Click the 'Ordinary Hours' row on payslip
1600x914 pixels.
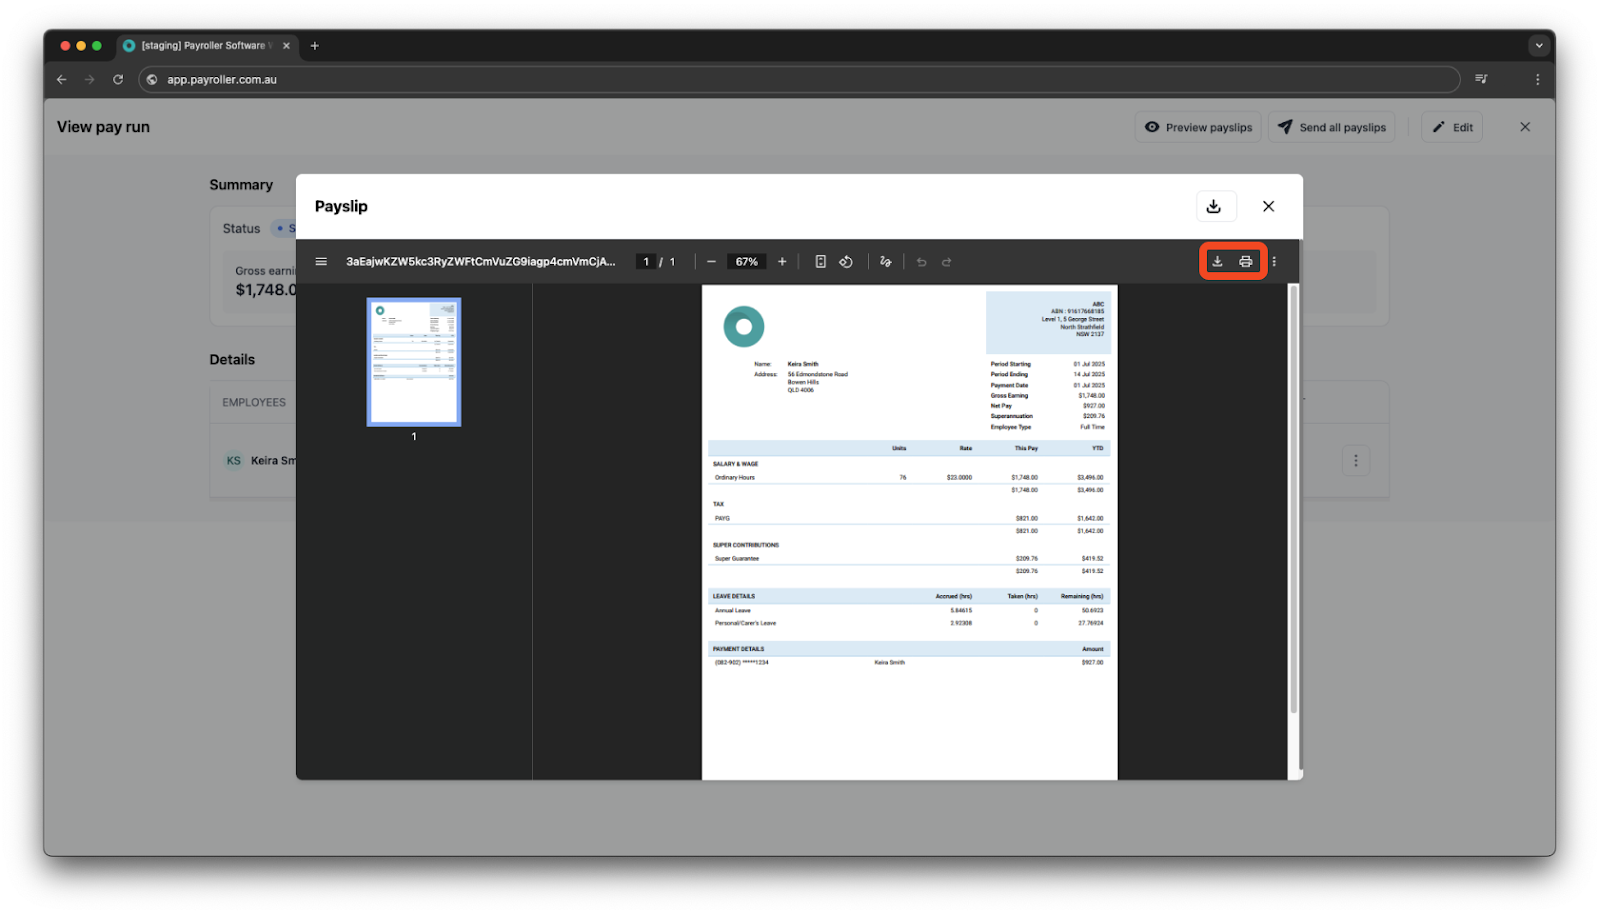coord(909,478)
